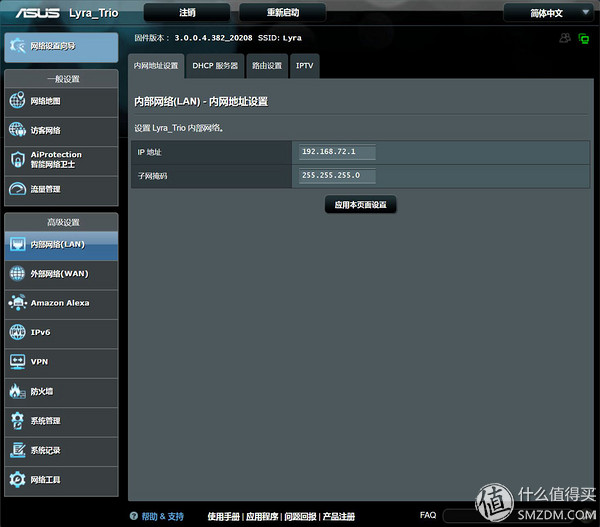Open 外部网络(WAN) menu item
Screen dimensions: 600x527
tap(61, 274)
